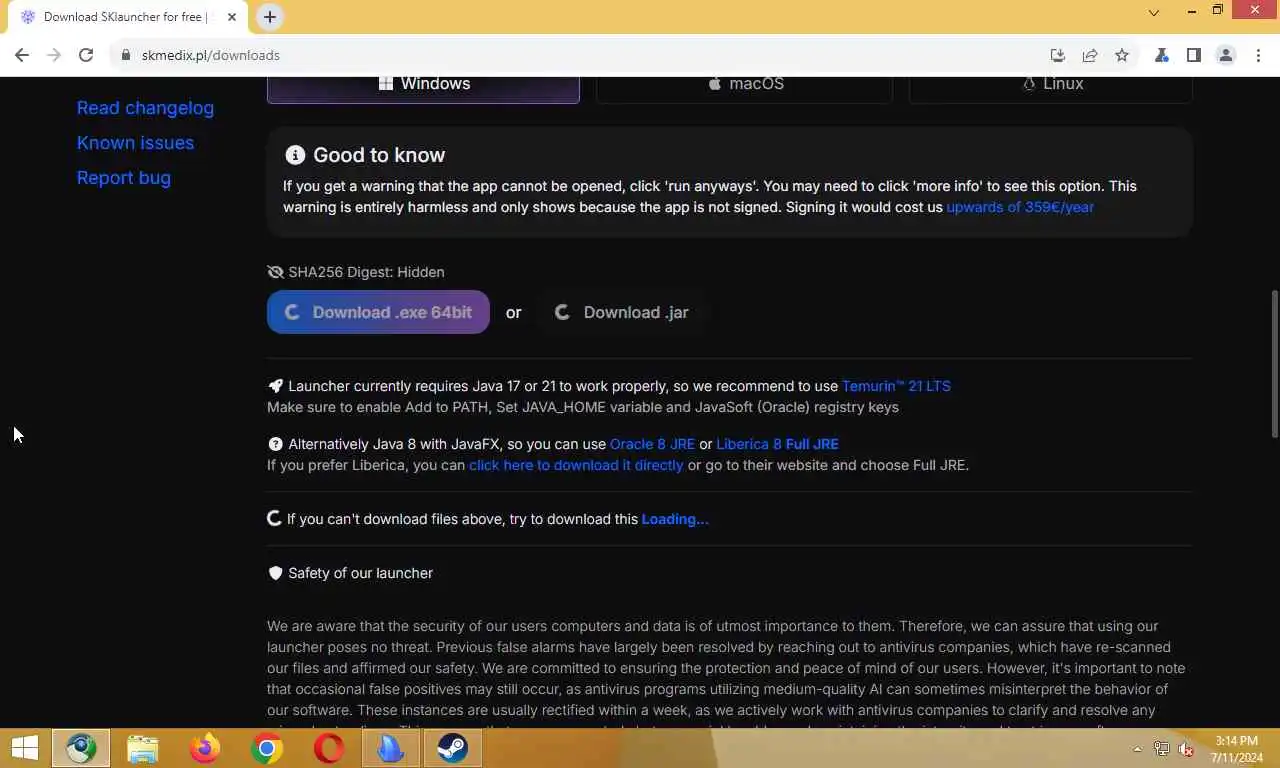The height and width of the screenshot is (768, 1280).
Task: Go back to the previous page
Action: (x=22, y=55)
